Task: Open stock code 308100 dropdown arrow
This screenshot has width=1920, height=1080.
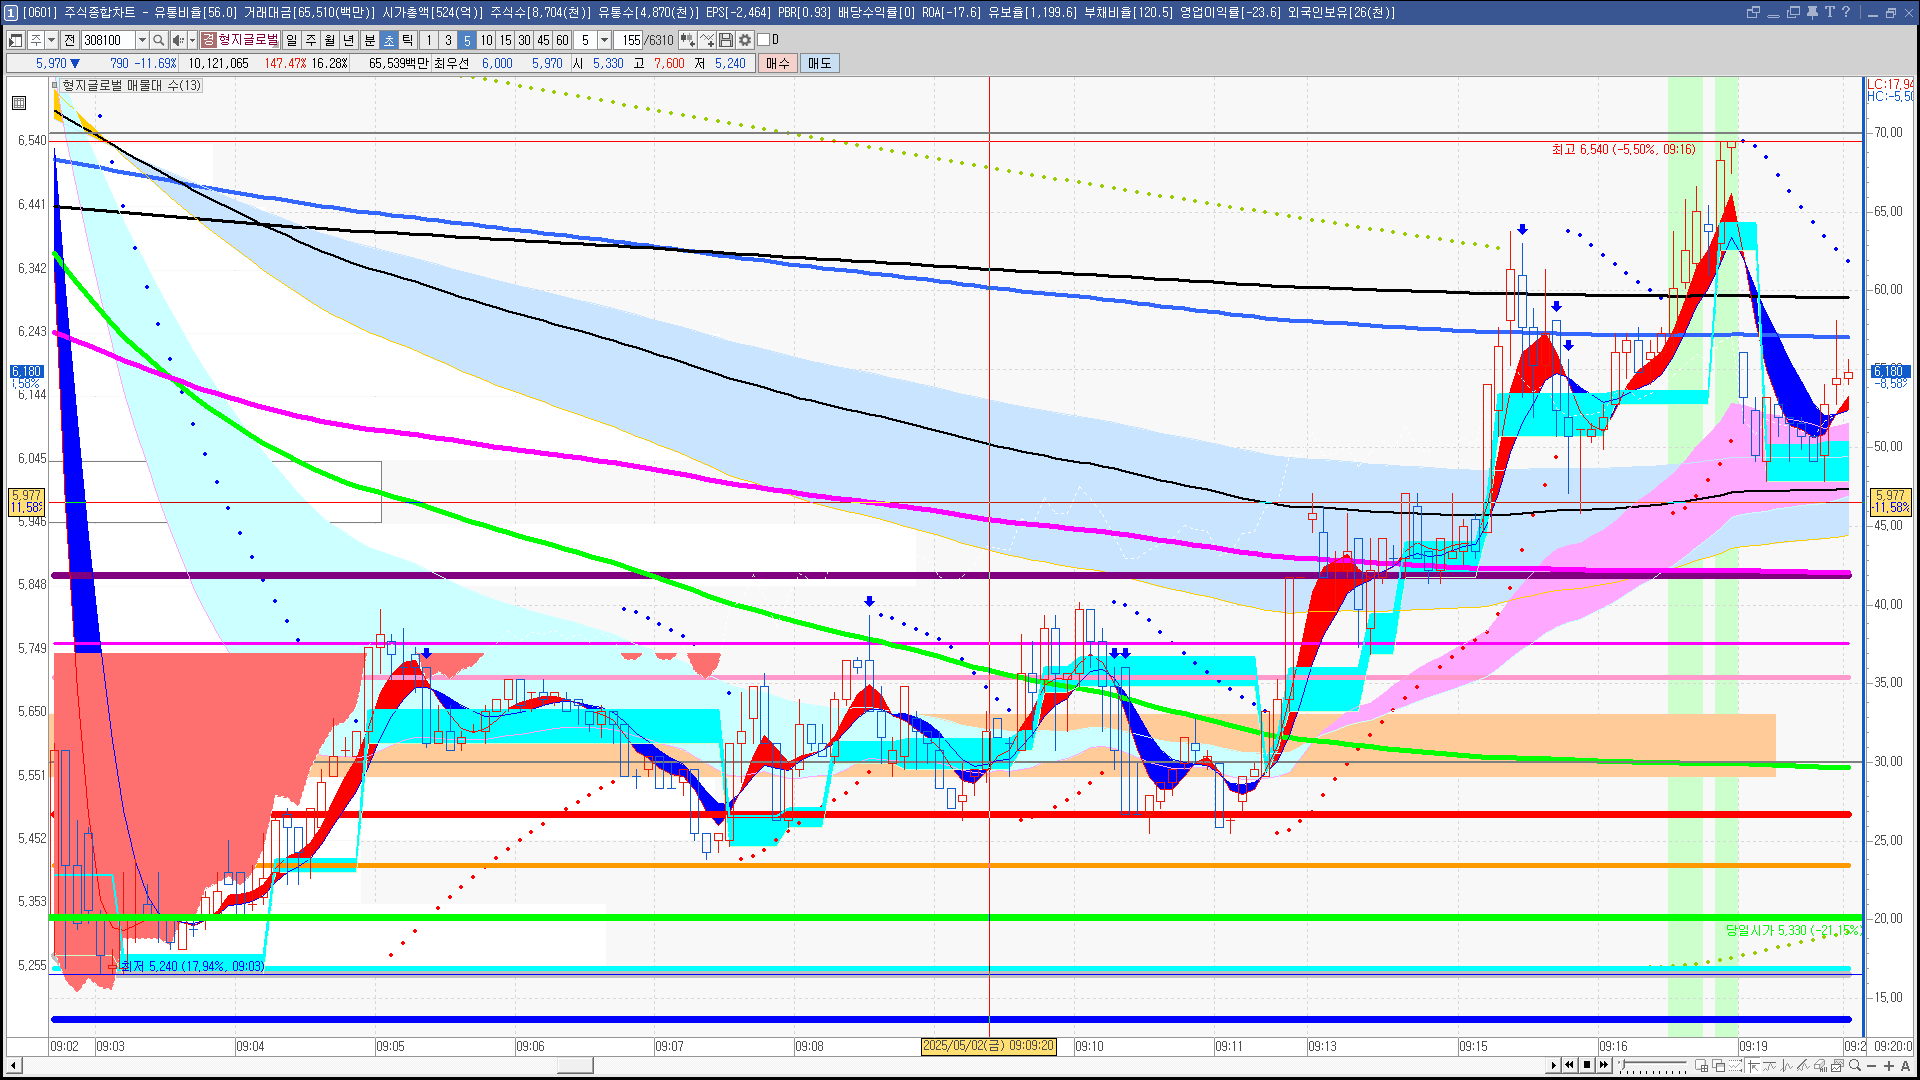Action: pyautogui.click(x=142, y=40)
